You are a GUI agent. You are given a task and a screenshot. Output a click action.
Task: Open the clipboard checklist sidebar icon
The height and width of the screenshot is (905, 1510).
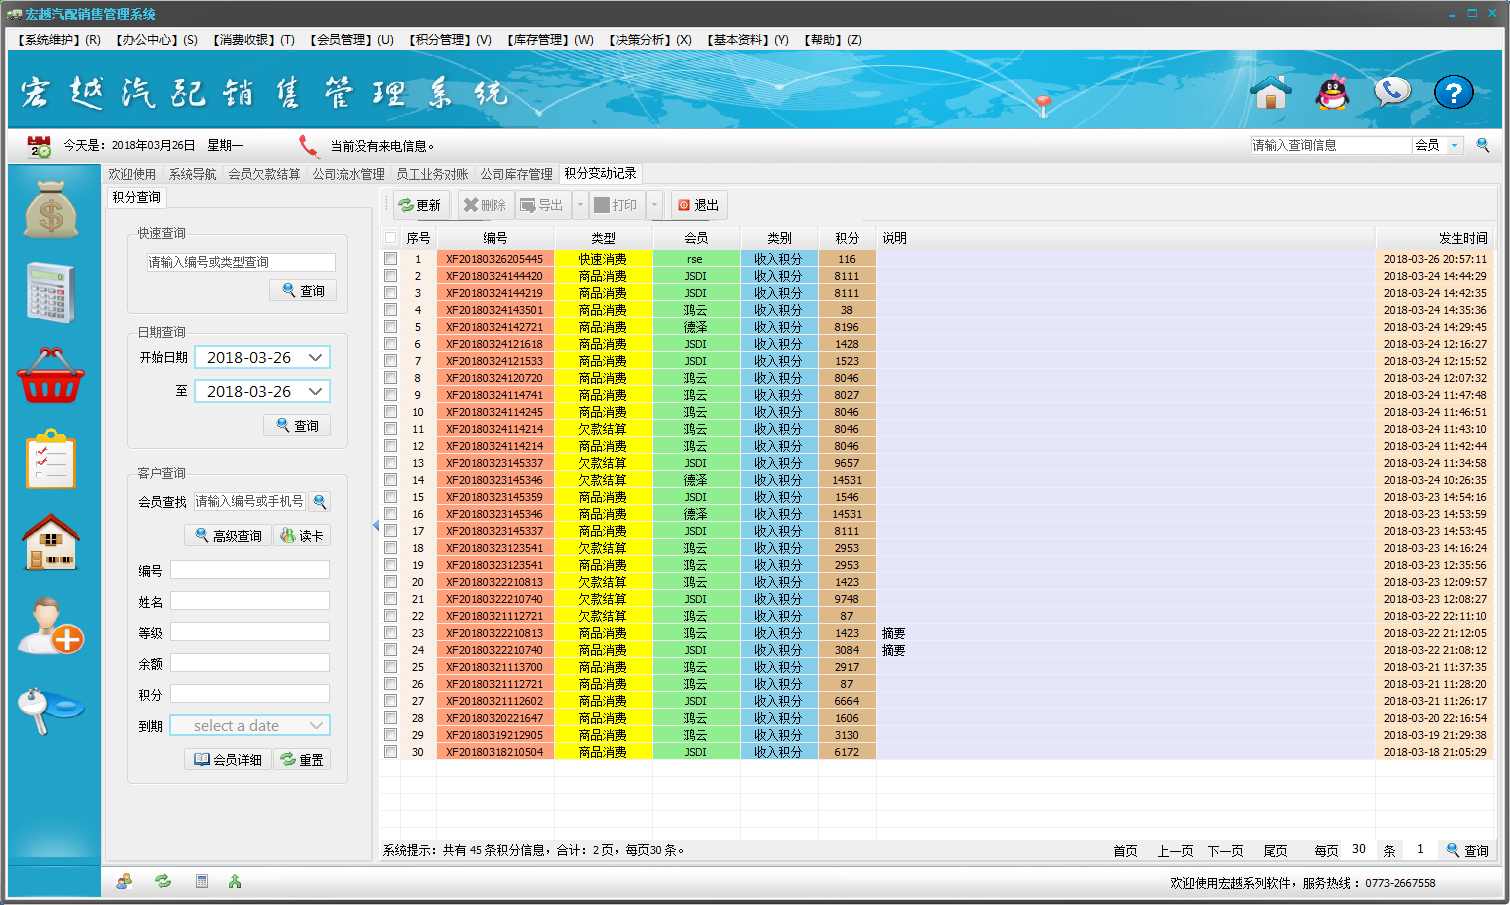pos(51,459)
